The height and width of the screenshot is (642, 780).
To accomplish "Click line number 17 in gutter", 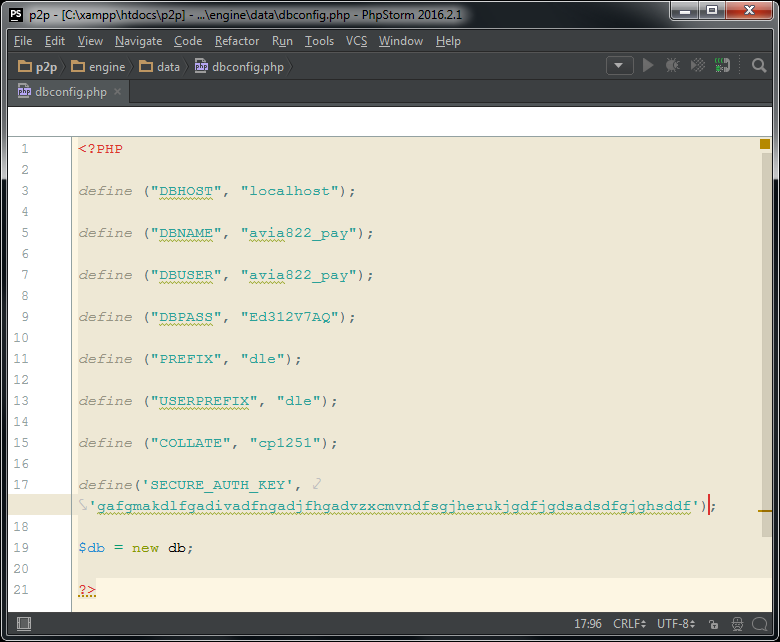I will [x=21, y=484].
